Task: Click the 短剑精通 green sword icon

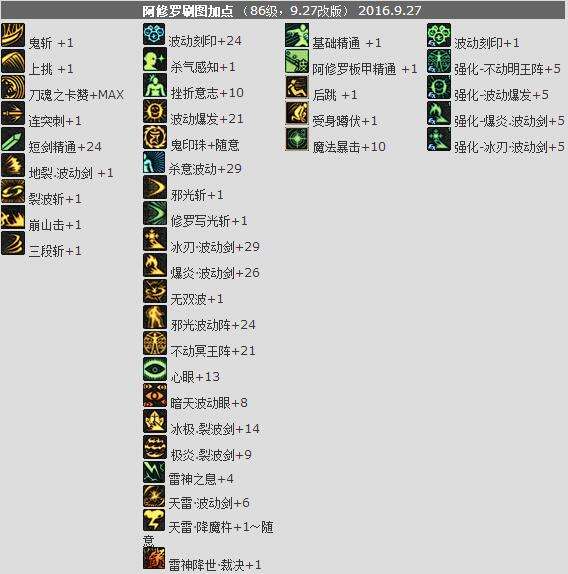Action: [x=13, y=139]
